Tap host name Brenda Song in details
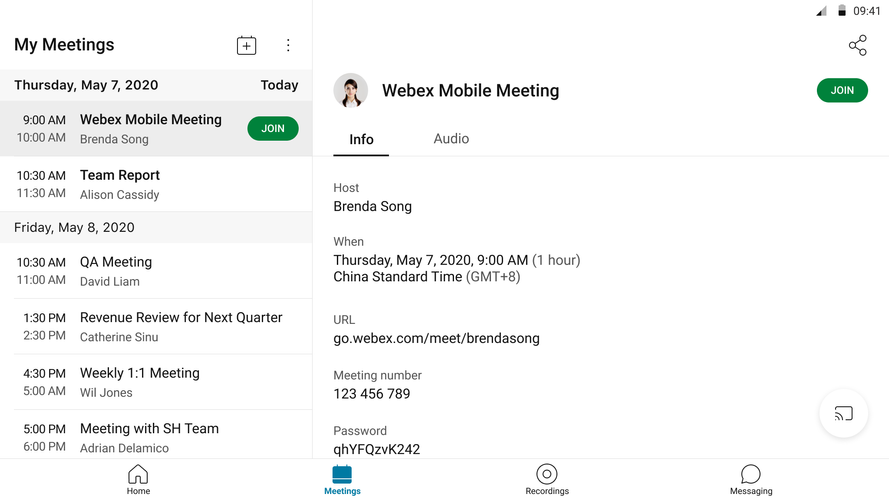Screen dimensions: 889x500 point(372,206)
